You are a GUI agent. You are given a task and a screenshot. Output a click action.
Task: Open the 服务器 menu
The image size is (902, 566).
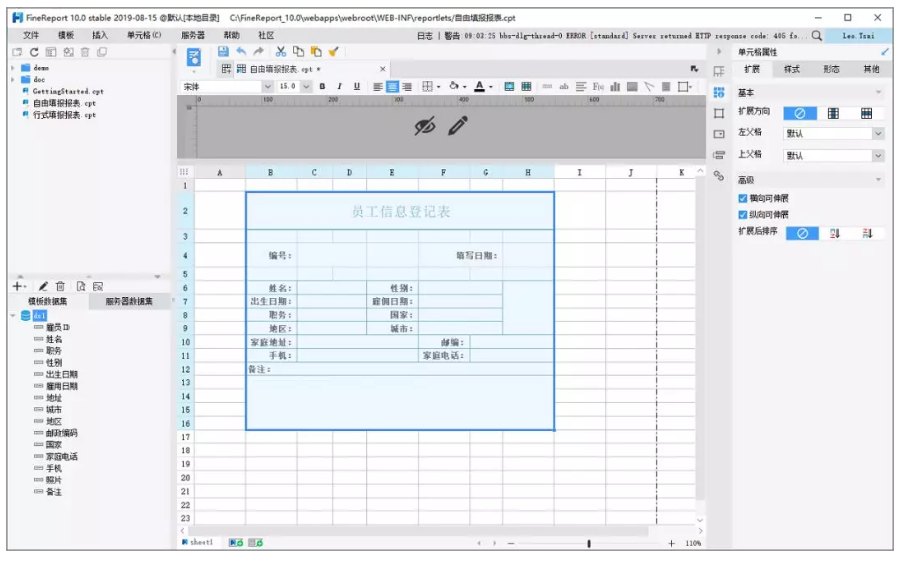pos(193,36)
